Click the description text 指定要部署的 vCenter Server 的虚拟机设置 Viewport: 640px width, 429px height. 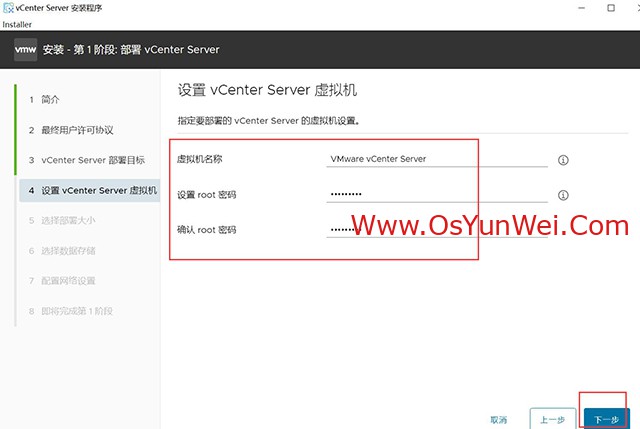269,121
